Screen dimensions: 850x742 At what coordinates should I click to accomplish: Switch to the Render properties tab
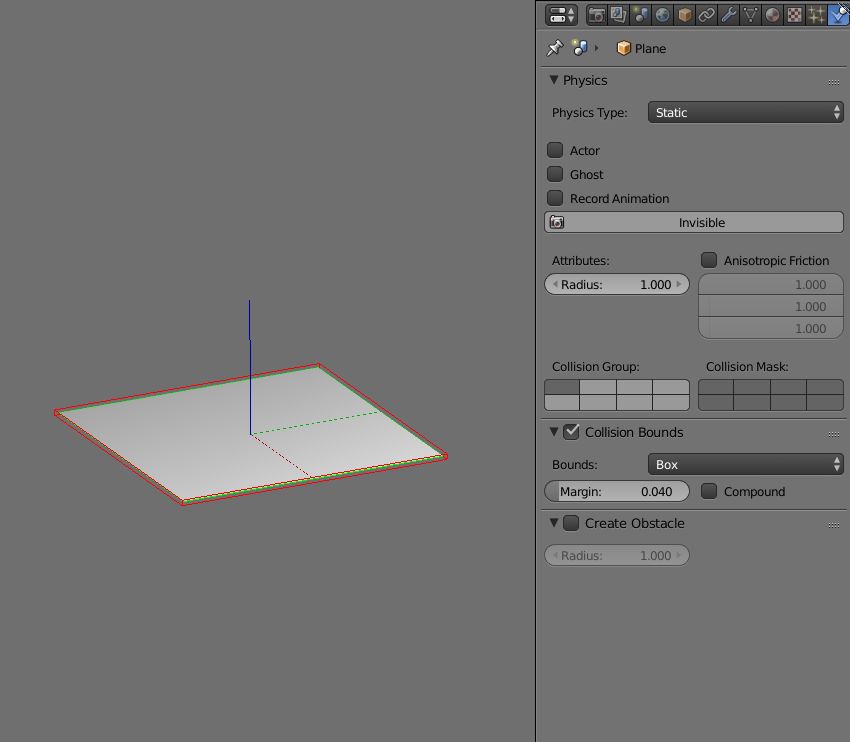[596, 15]
